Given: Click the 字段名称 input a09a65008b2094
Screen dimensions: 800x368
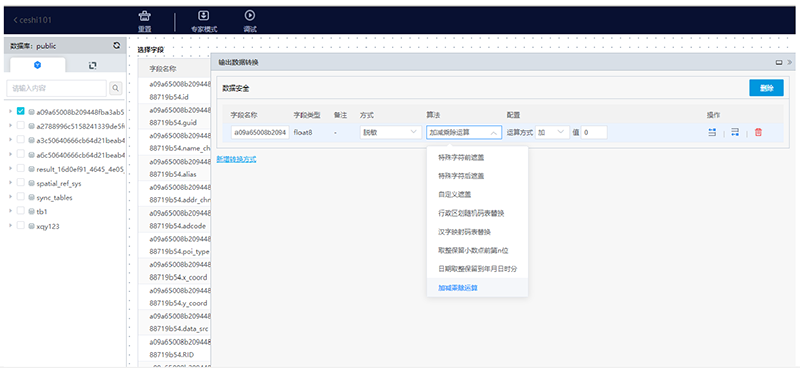Looking at the screenshot, I should (x=260, y=132).
